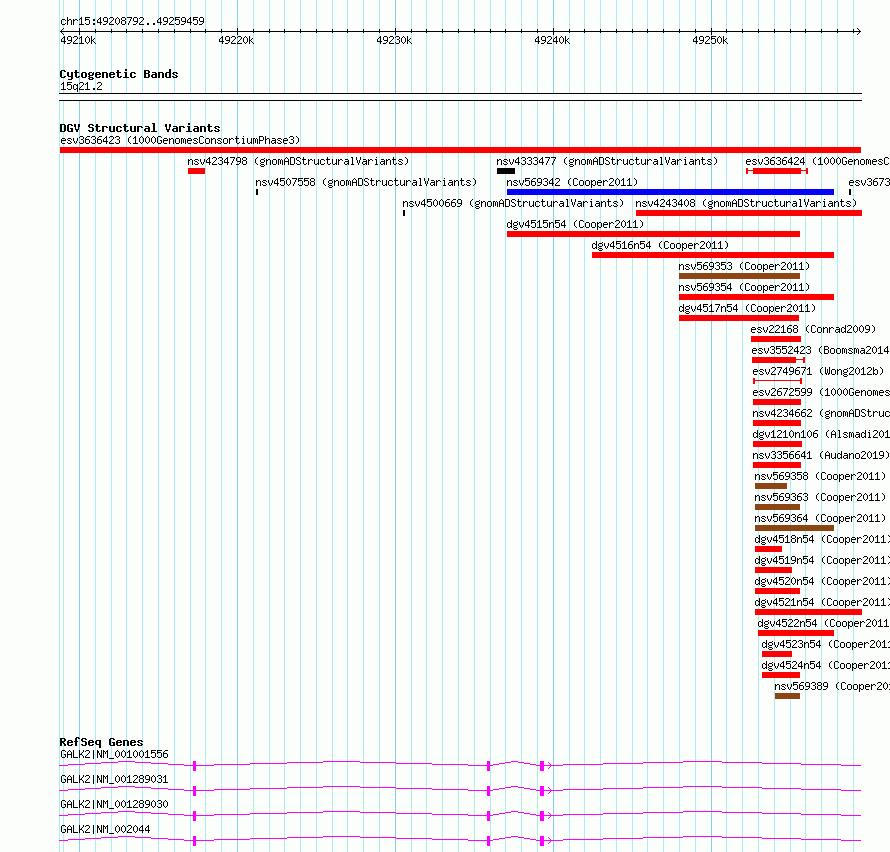Open esv3636424 1000Genomes label
This screenshot has height=852, width=890.
(817, 161)
